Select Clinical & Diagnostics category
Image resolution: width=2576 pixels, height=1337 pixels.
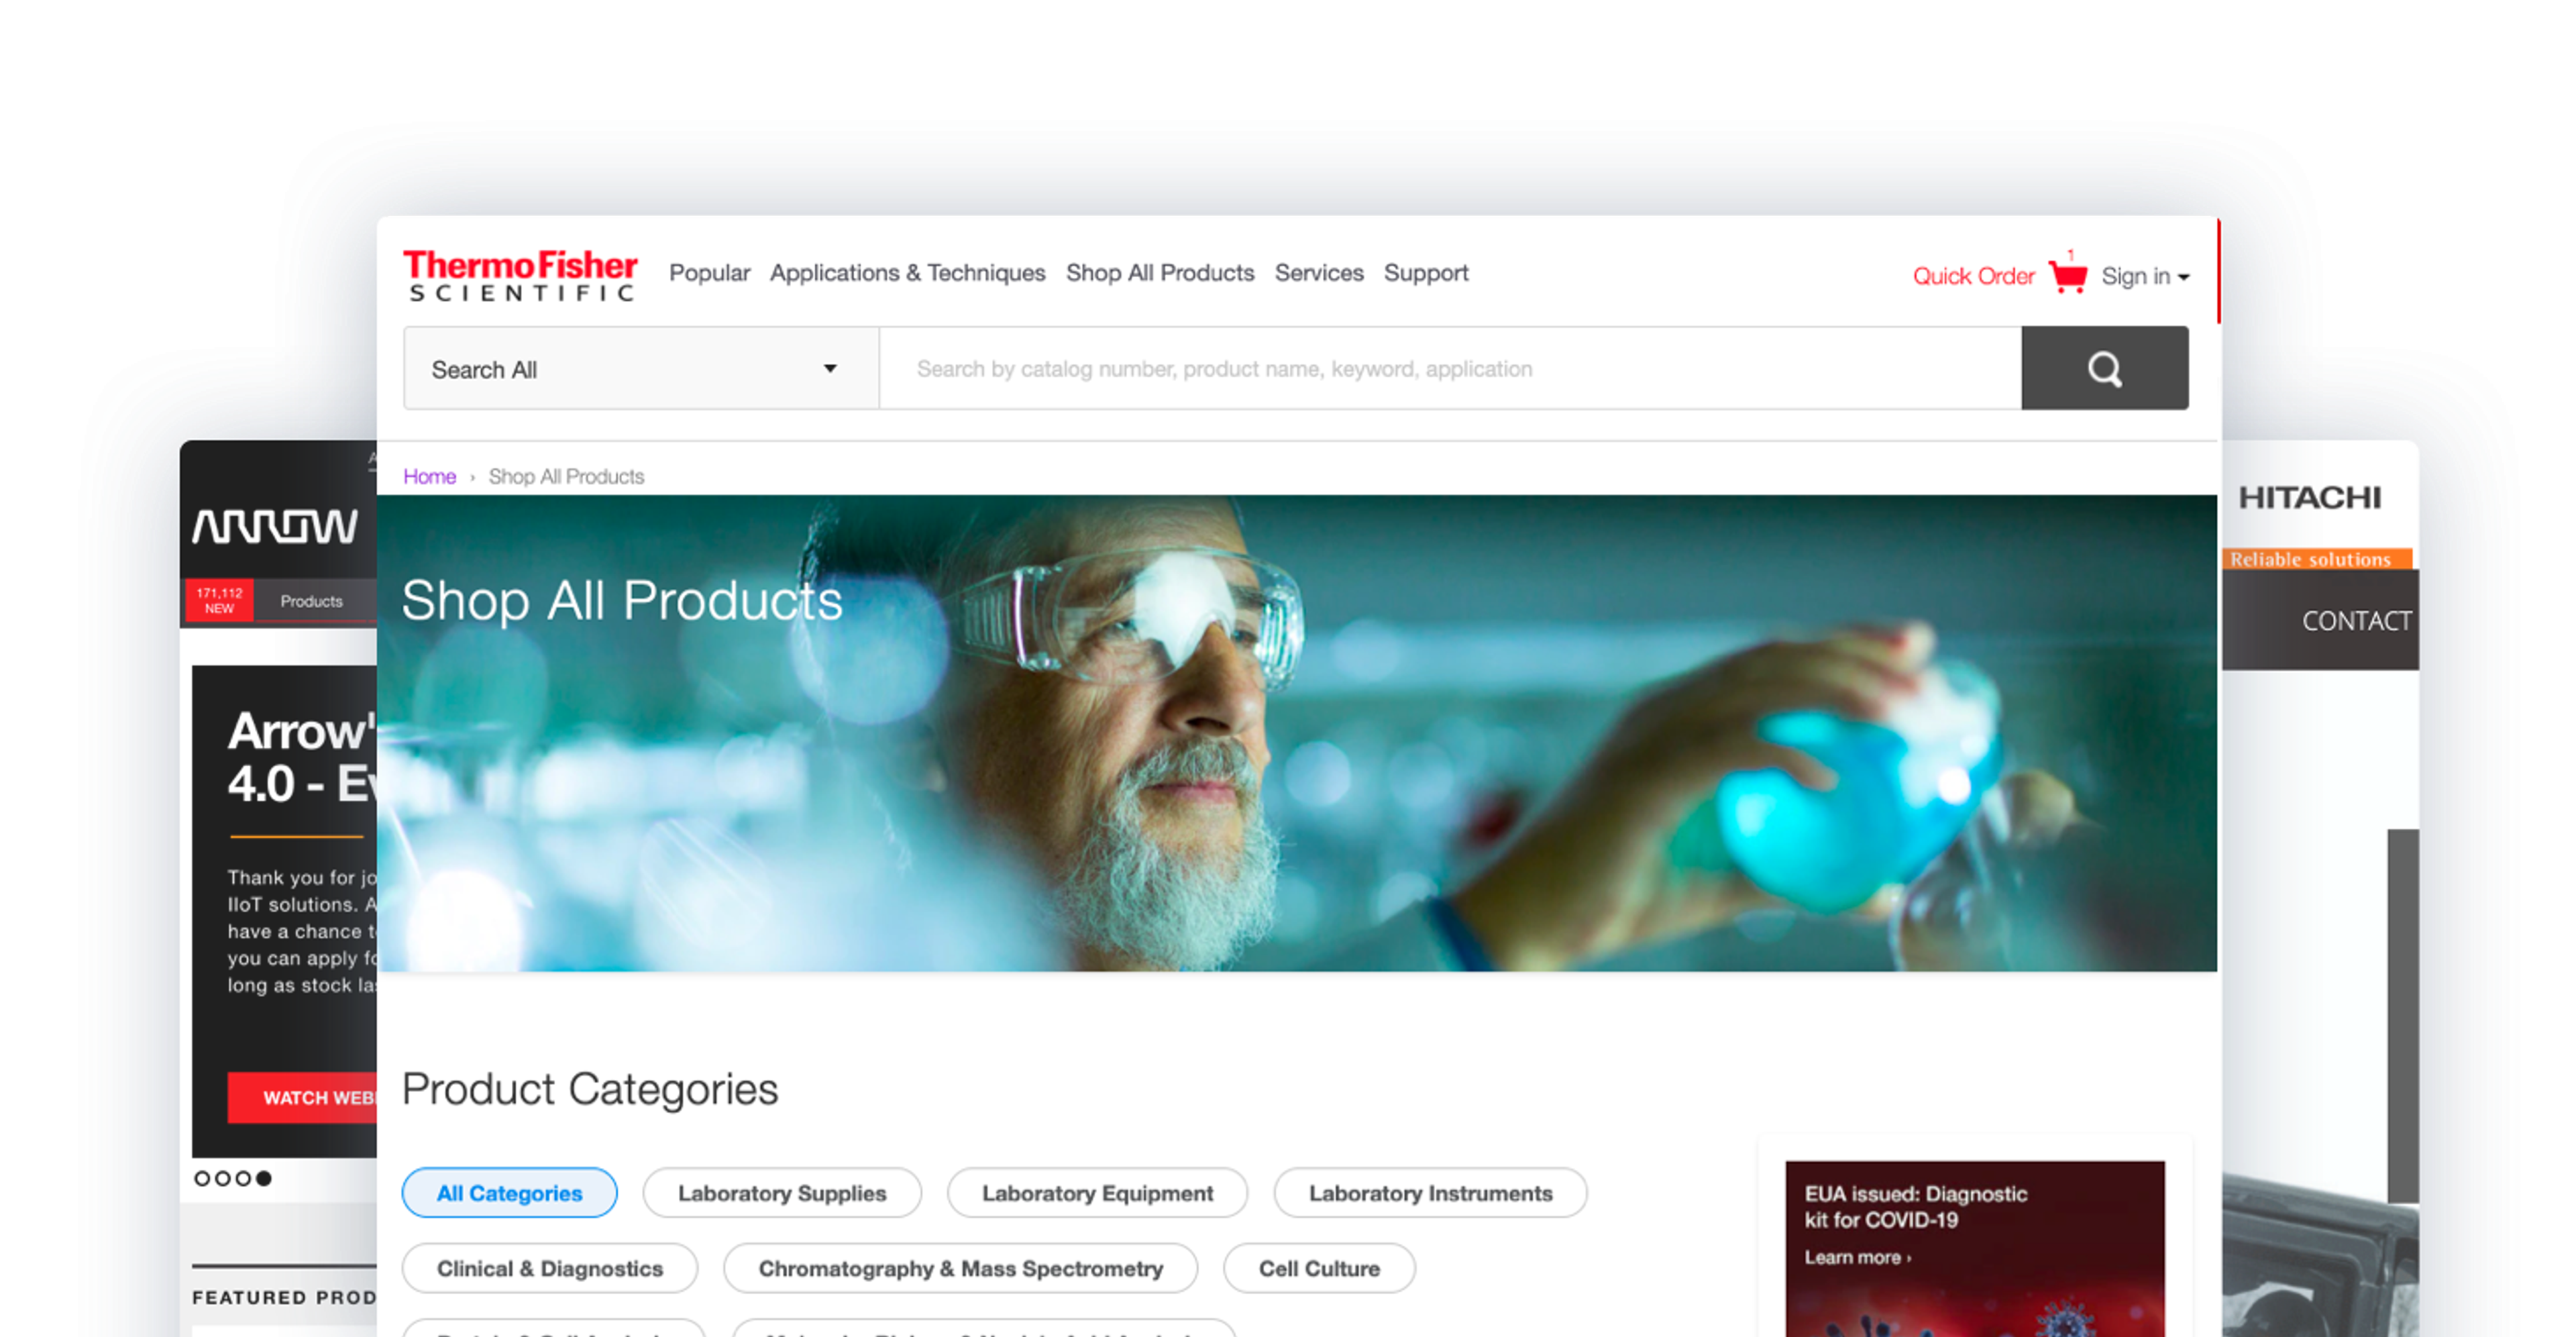click(549, 1268)
